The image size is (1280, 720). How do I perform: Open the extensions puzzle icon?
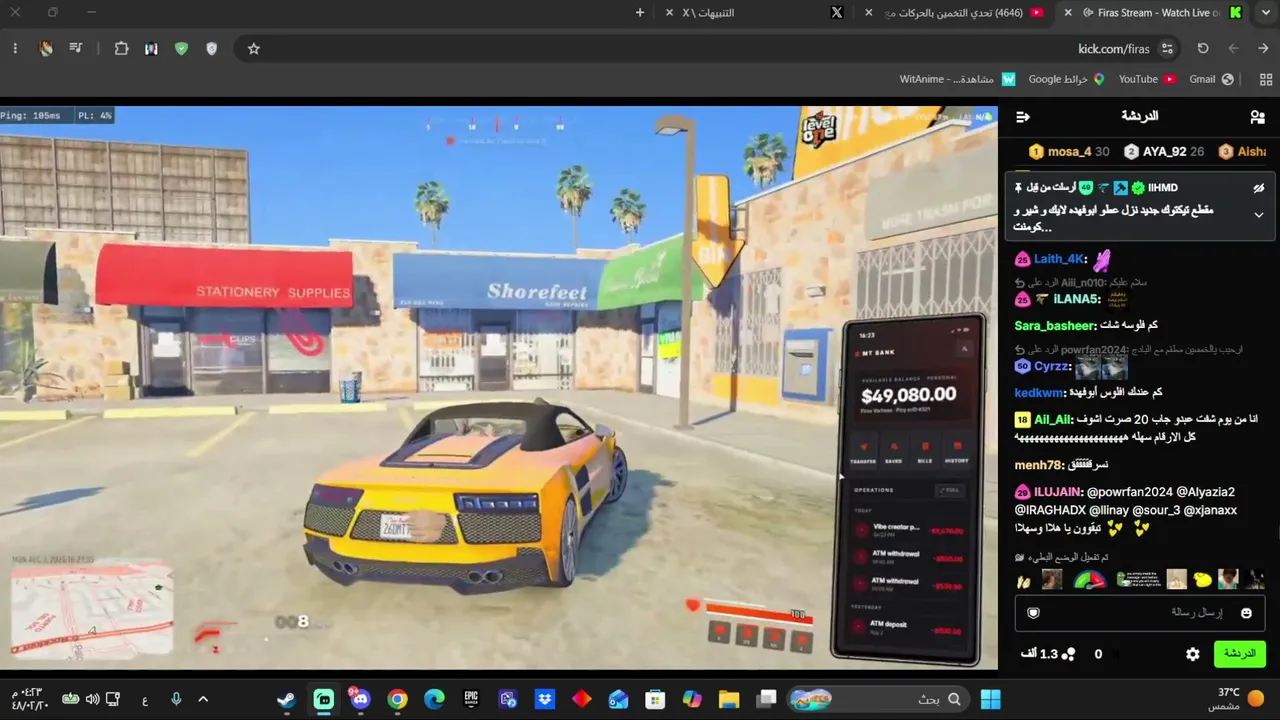tap(121, 48)
